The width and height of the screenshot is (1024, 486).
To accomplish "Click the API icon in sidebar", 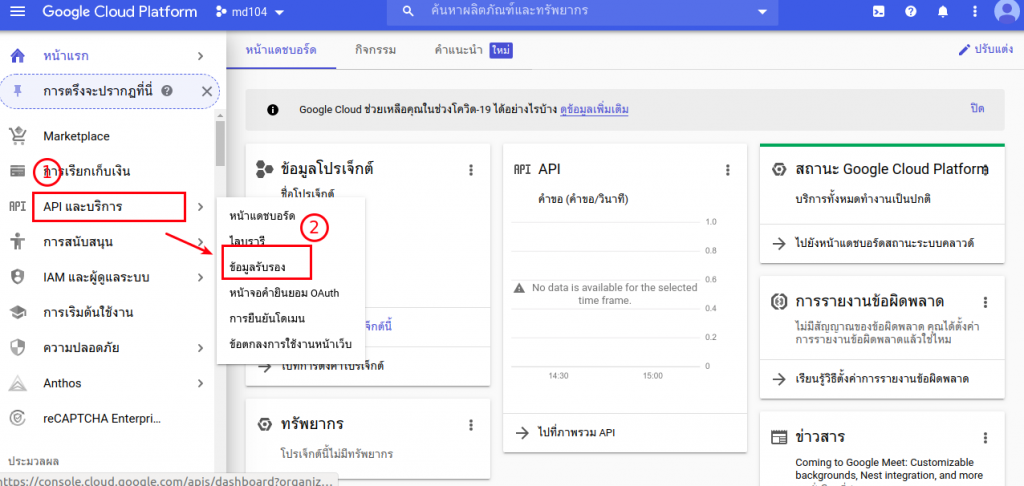I will pyautogui.click(x=17, y=206).
